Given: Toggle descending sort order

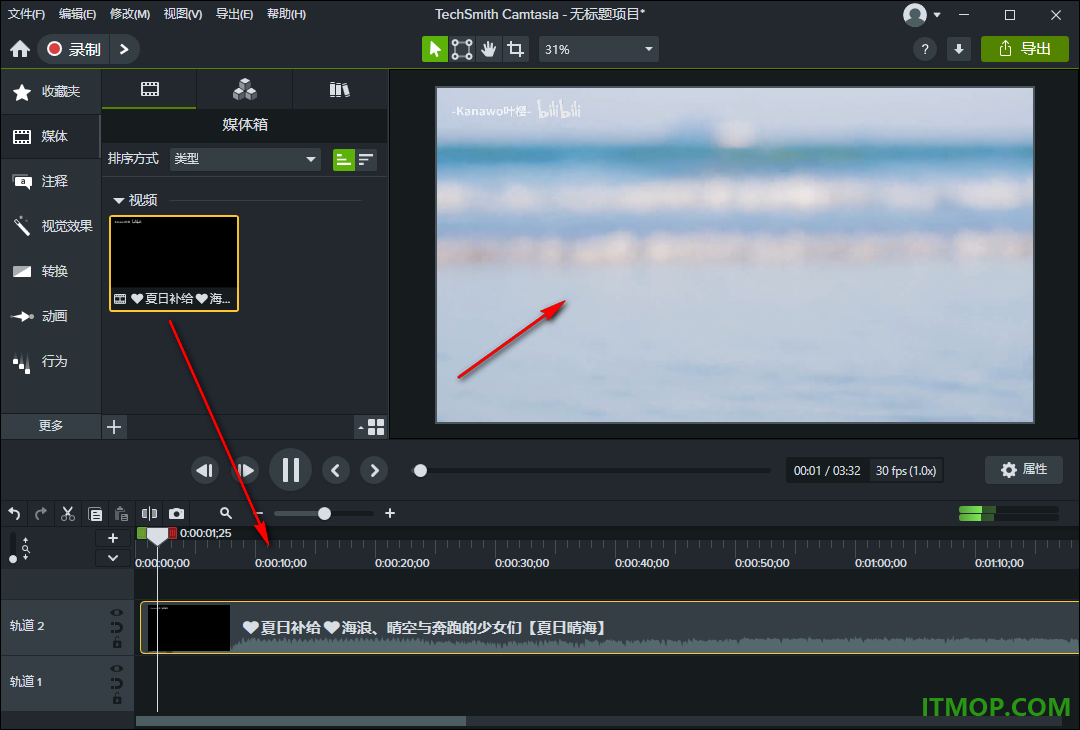Looking at the screenshot, I should [366, 160].
